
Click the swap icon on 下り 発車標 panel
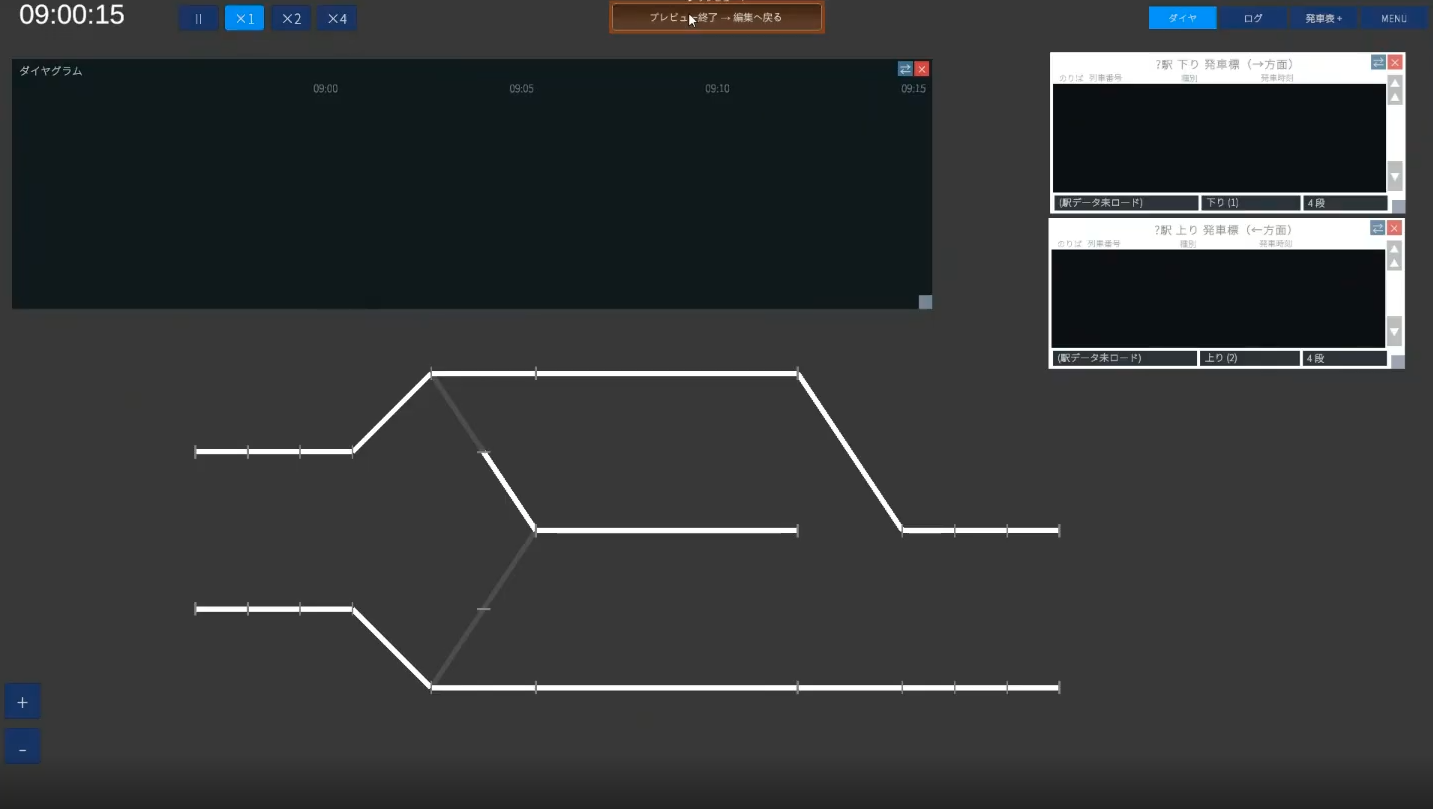[1378, 62]
